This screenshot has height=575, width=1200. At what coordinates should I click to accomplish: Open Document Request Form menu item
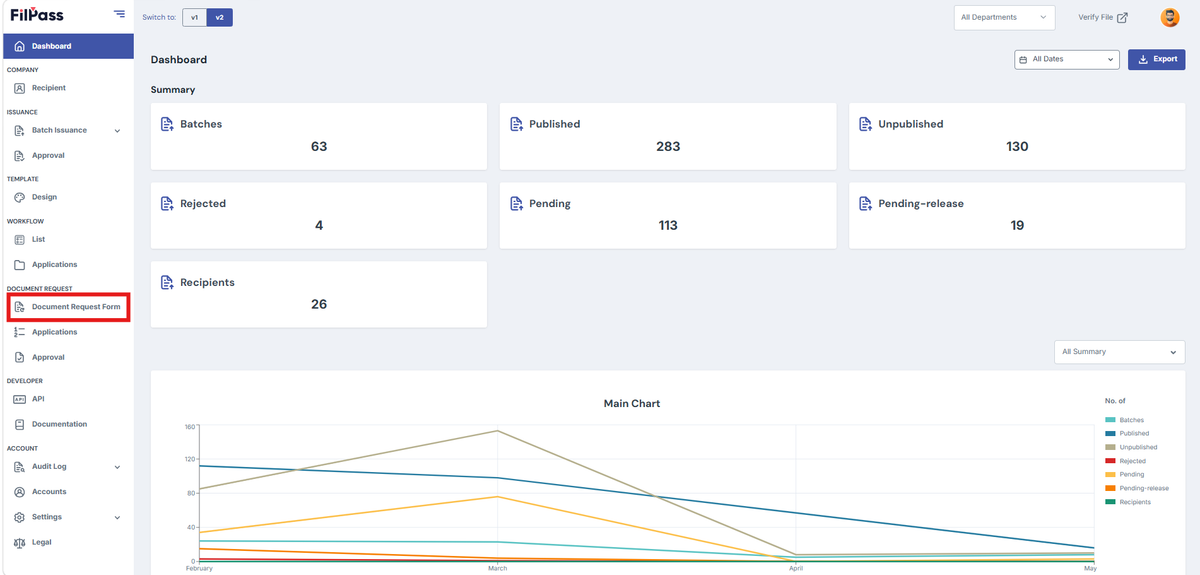[x=67, y=307]
